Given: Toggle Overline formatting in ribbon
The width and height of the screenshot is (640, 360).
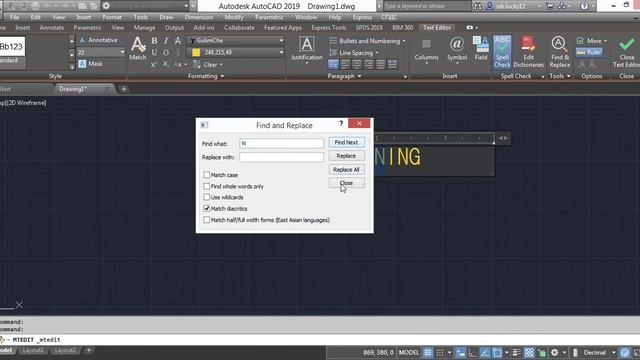Looking at the screenshot, I should pos(166,52).
